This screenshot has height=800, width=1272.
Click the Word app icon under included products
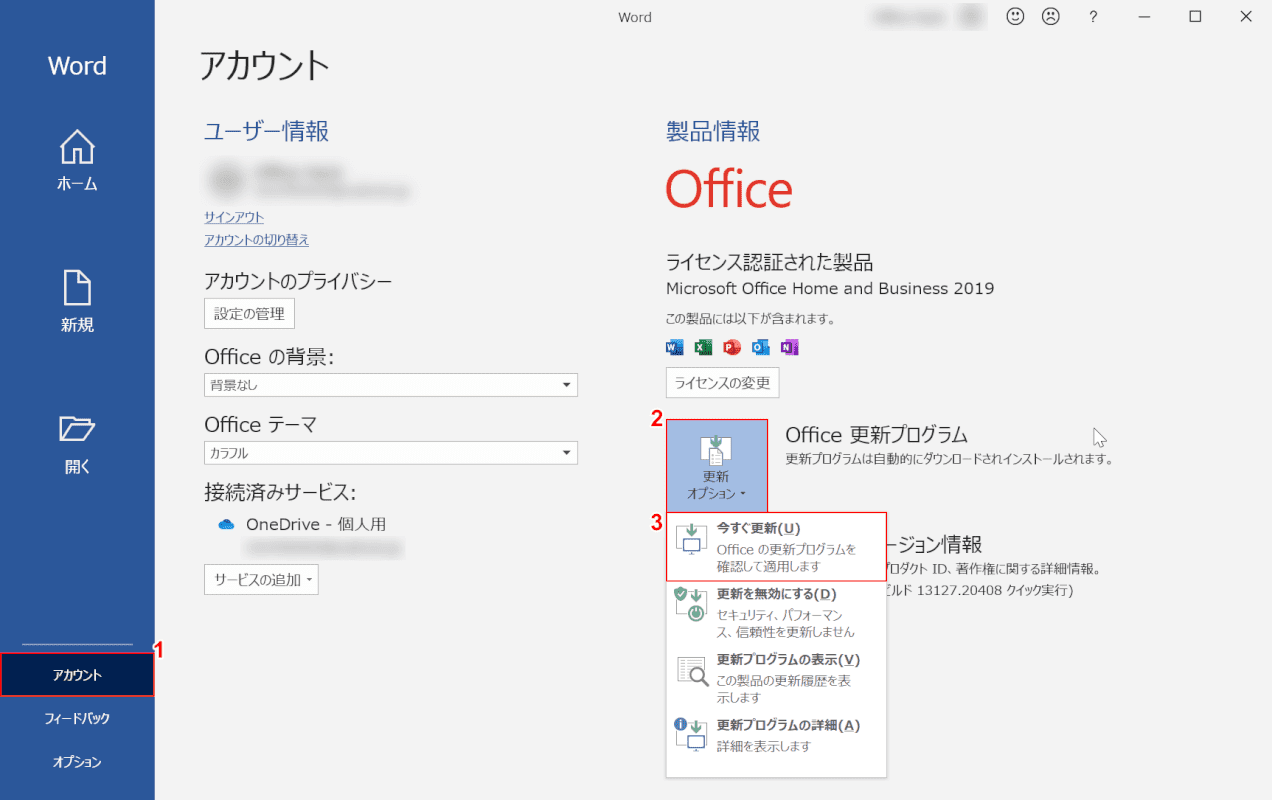(674, 347)
